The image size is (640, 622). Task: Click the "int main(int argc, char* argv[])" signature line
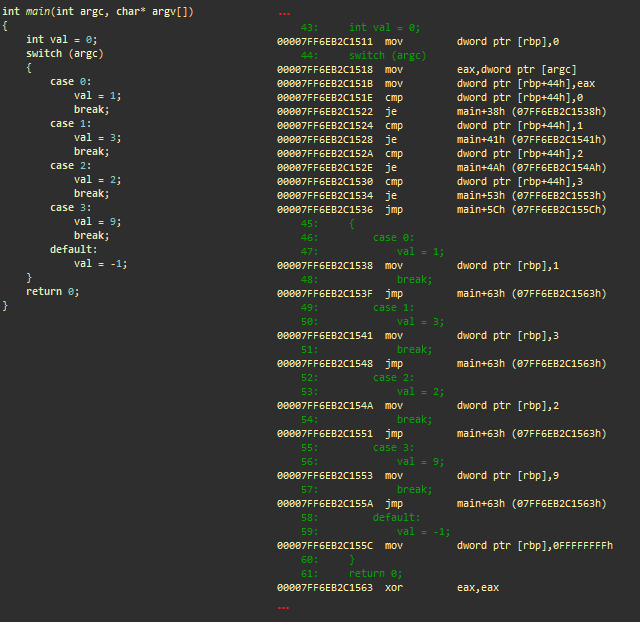point(98,11)
